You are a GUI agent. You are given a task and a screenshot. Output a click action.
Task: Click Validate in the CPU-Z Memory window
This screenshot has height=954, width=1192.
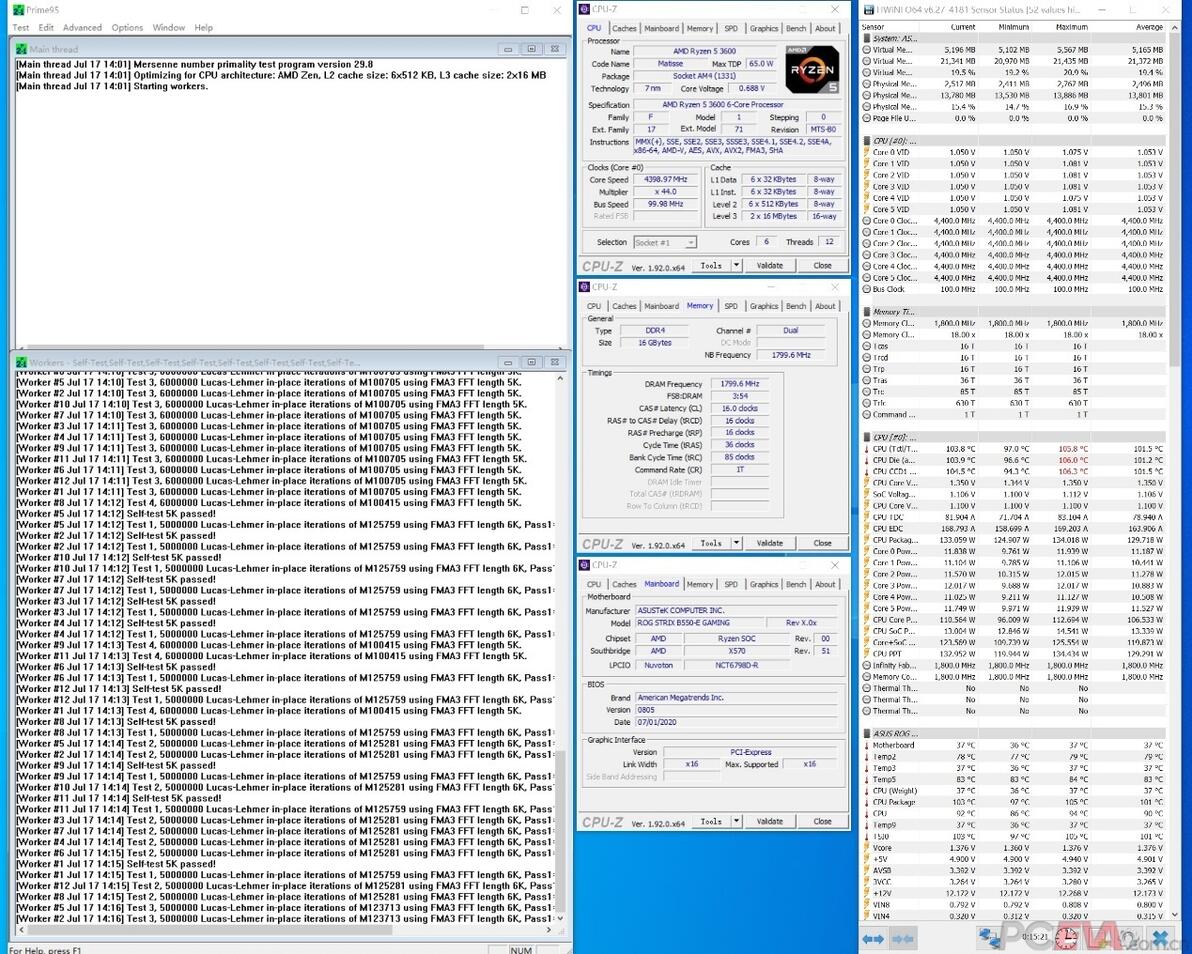(x=769, y=543)
